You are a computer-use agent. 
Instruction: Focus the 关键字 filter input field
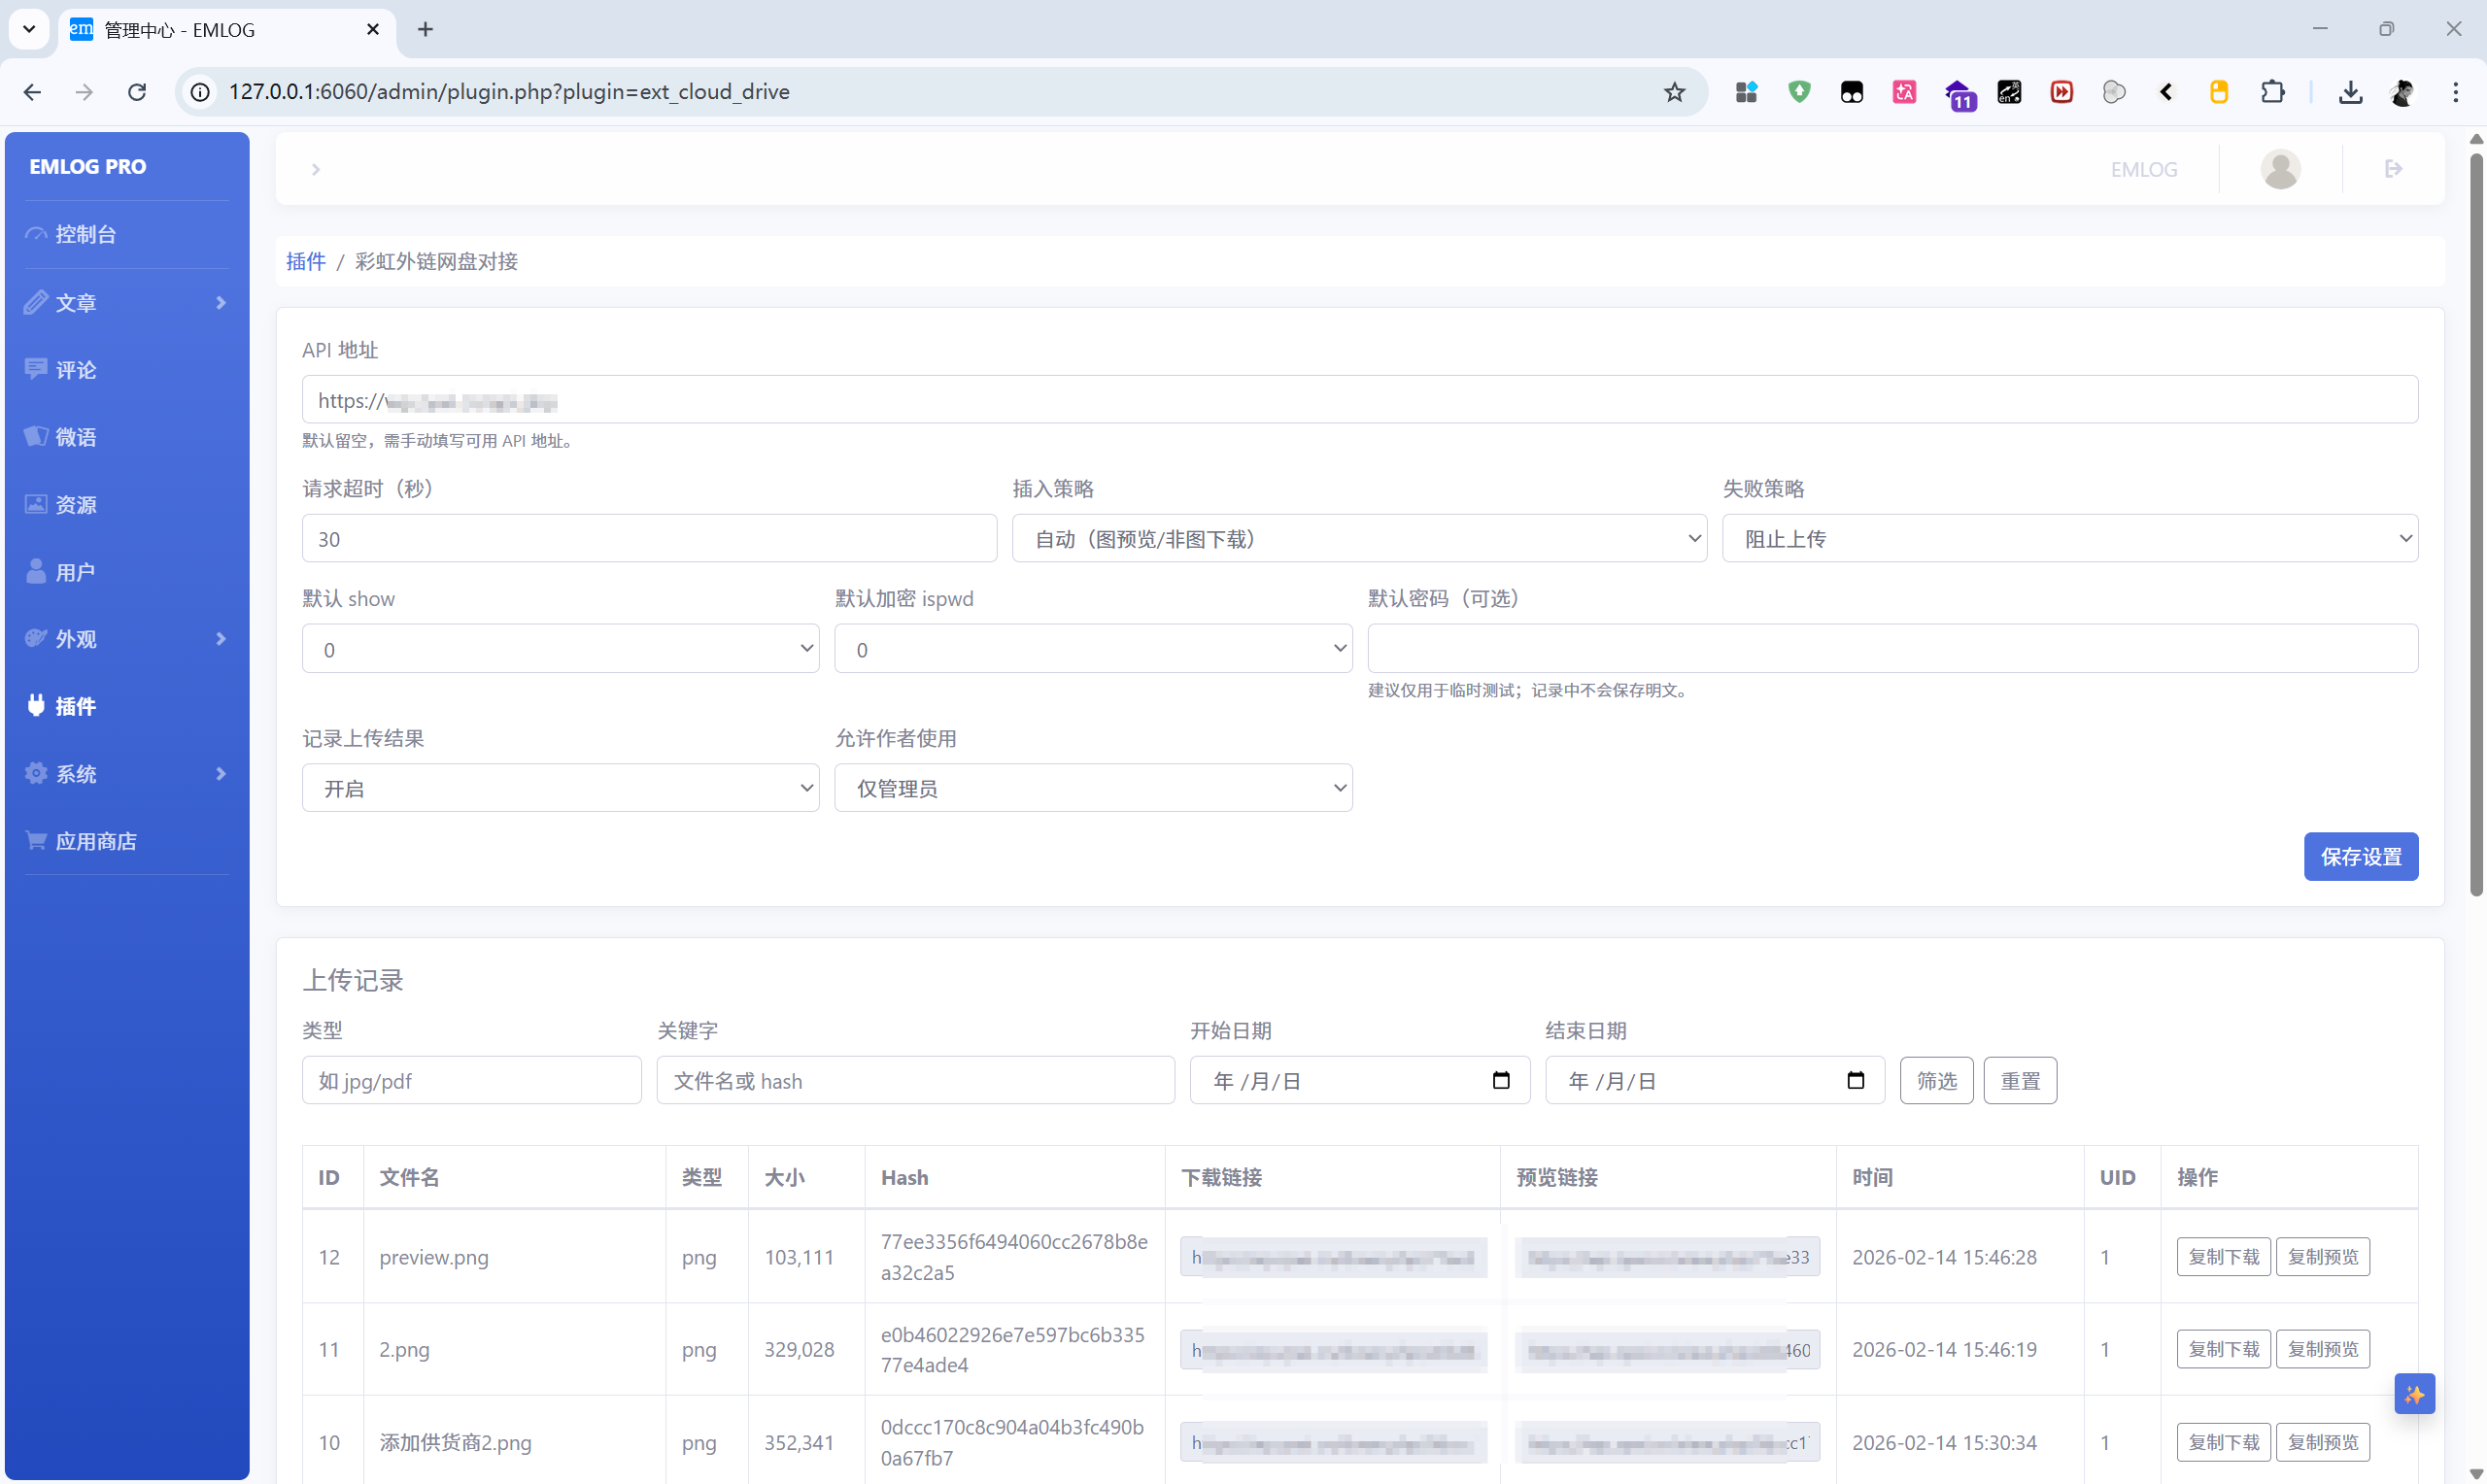915,1080
